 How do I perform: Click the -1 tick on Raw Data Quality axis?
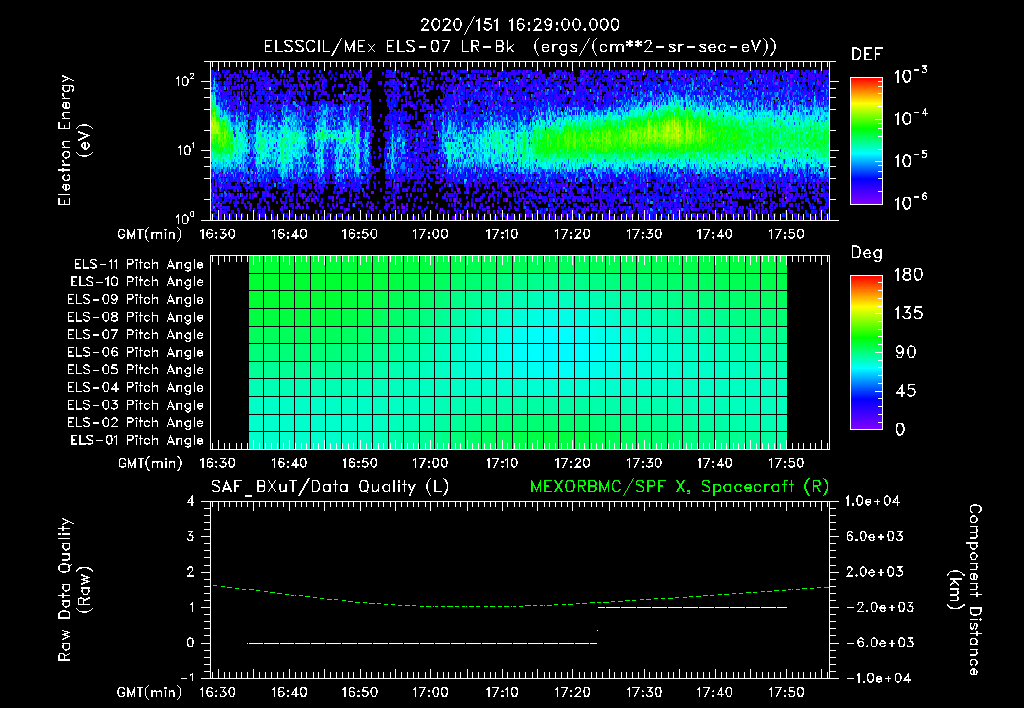[187, 677]
